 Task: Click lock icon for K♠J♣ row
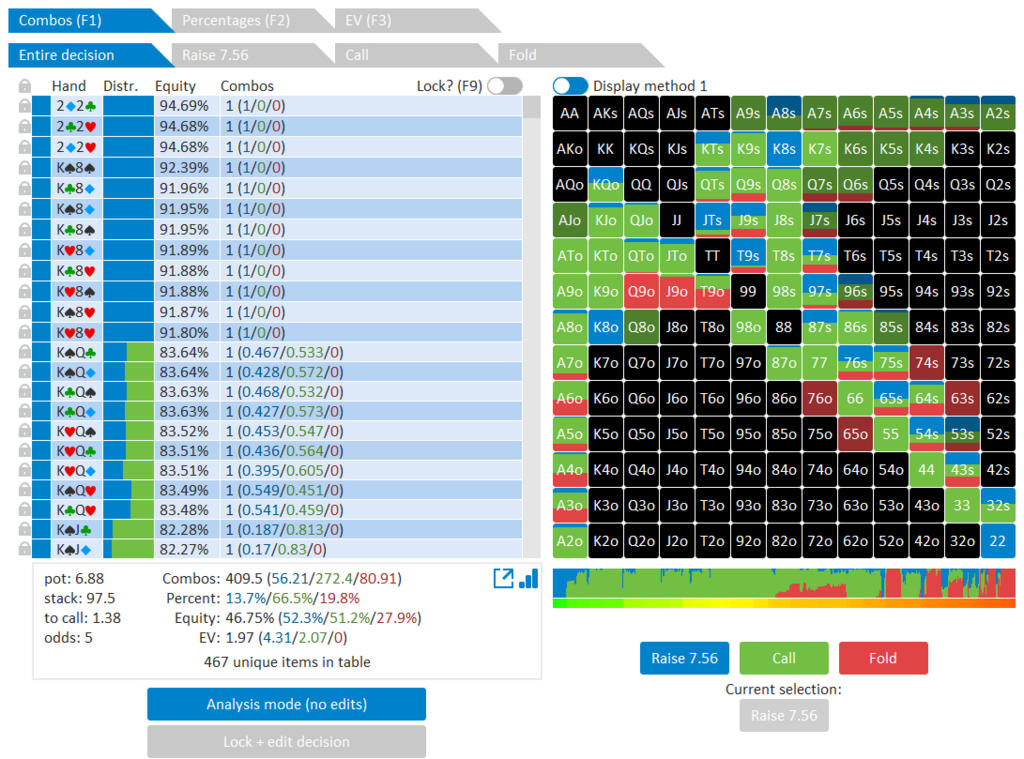point(25,530)
